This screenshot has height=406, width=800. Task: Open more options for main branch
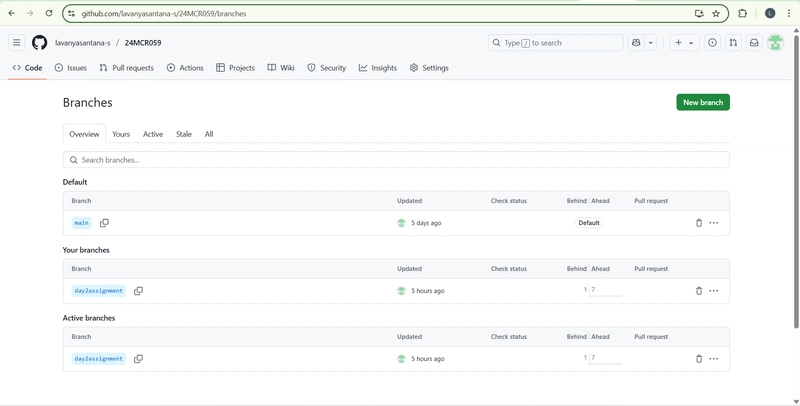[x=714, y=223]
